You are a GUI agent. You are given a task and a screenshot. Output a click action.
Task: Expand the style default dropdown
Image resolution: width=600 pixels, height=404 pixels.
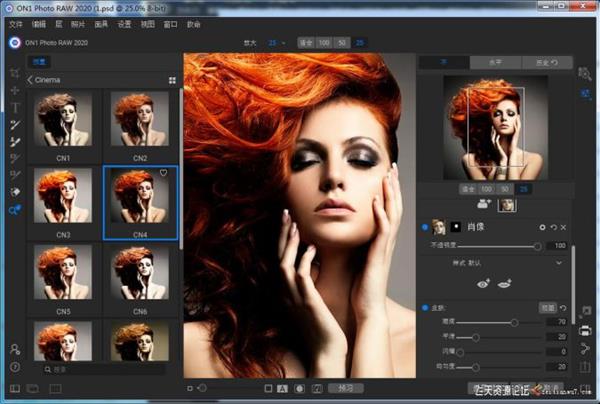point(557,262)
